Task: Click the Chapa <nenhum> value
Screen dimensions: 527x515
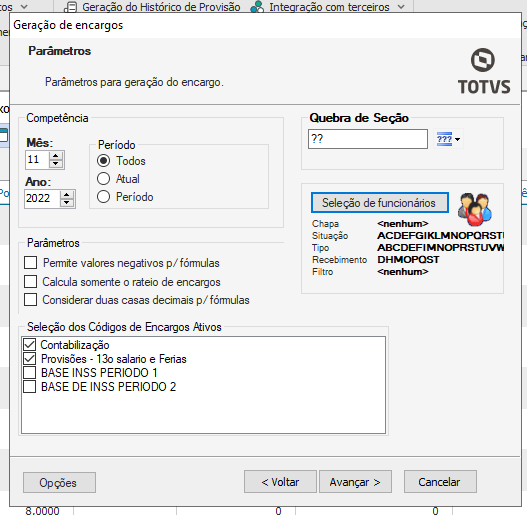Action: click(x=403, y=224)
